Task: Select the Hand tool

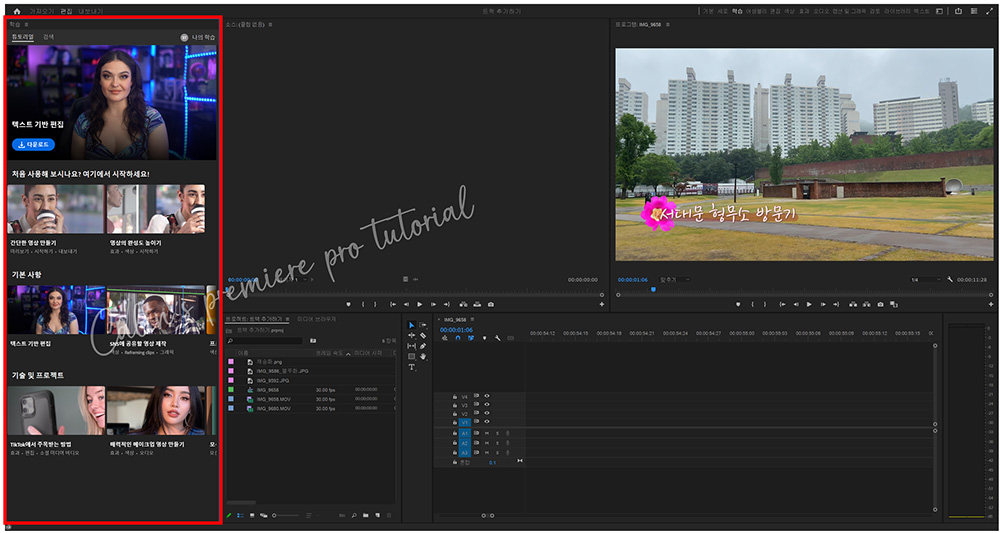Action: [423, 356]
